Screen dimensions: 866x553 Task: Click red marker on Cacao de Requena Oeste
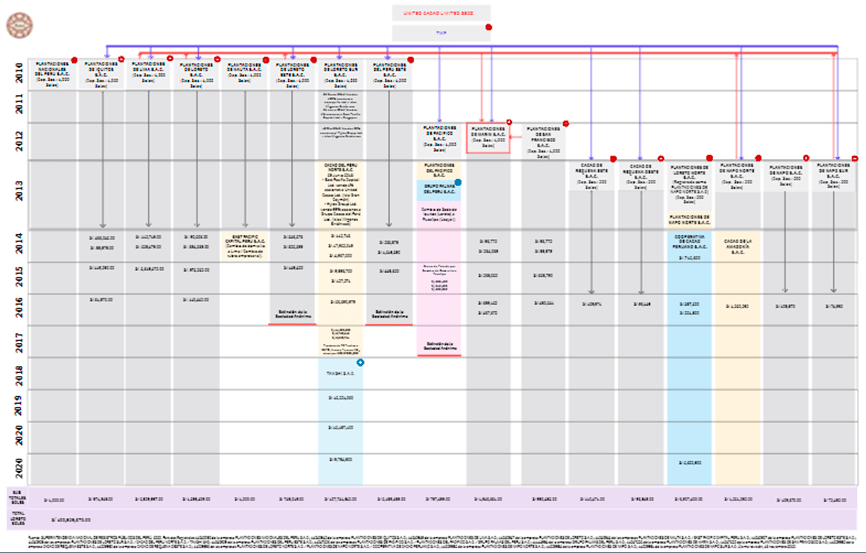tap(661, 159)
